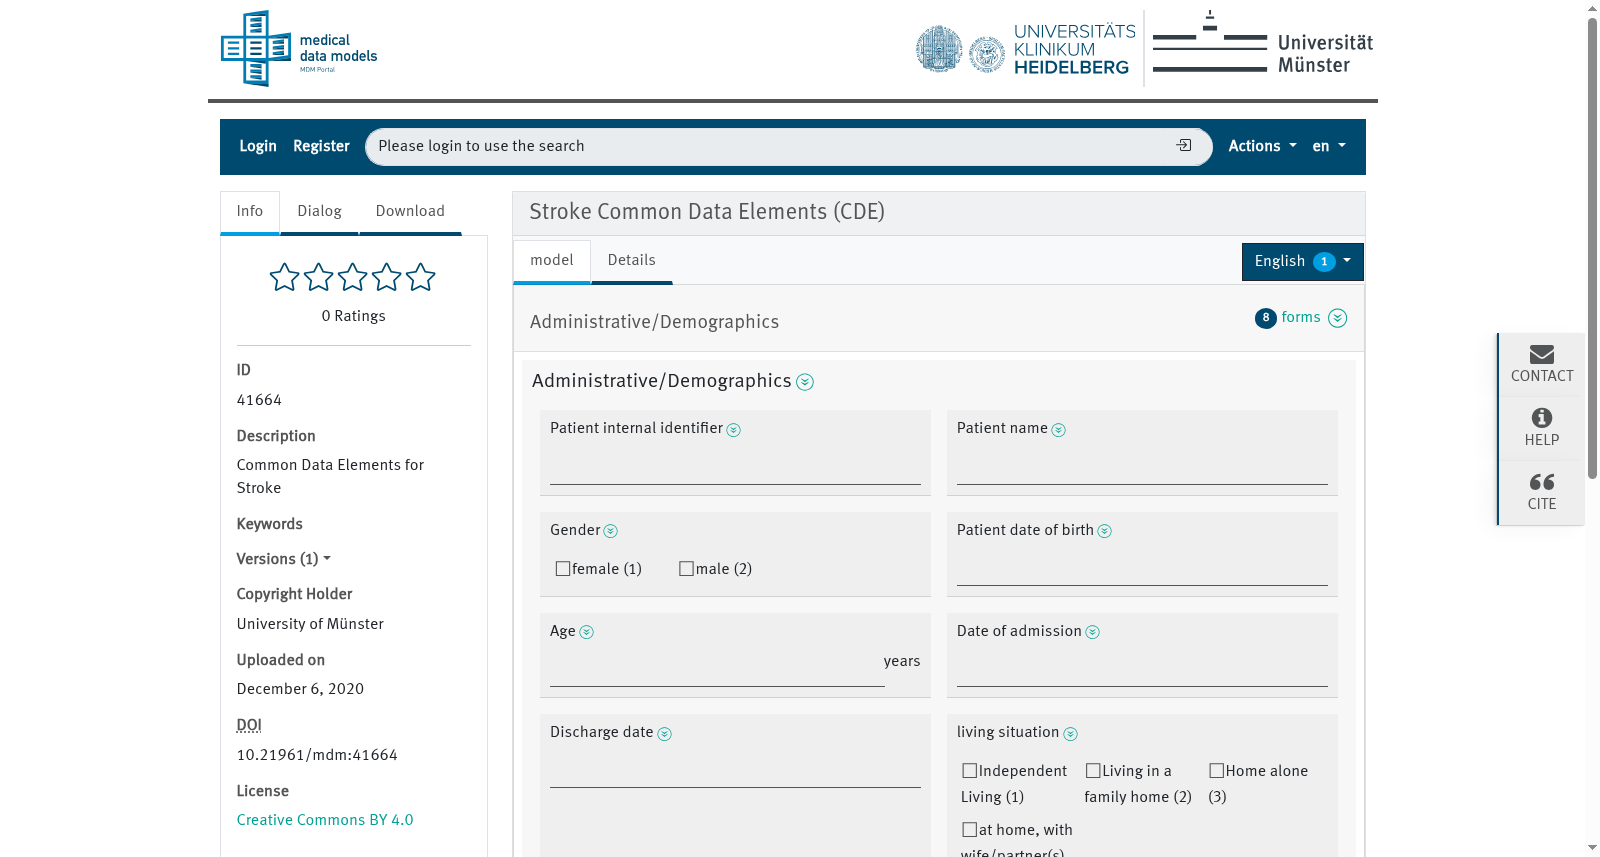
Task: Rate the model with third star
Action: [x=353, y=277]
